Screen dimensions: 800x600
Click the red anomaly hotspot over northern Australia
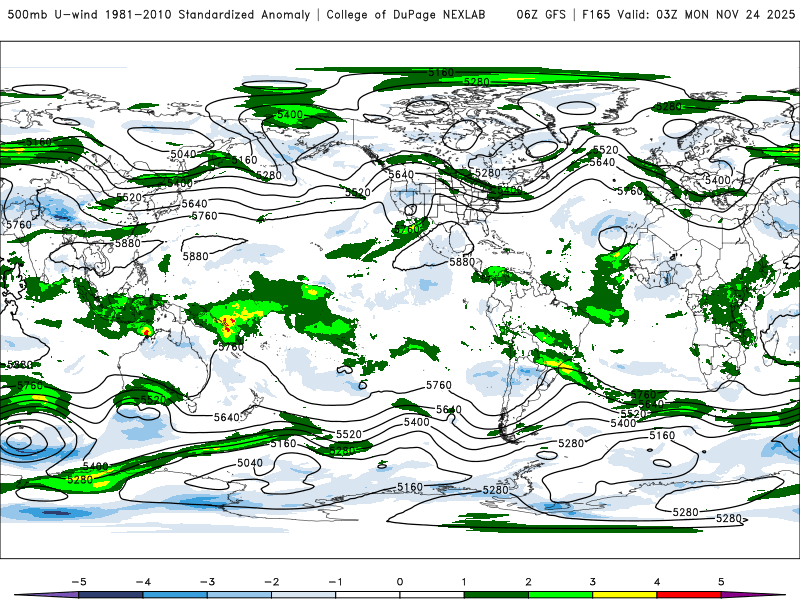click(146, 332)
